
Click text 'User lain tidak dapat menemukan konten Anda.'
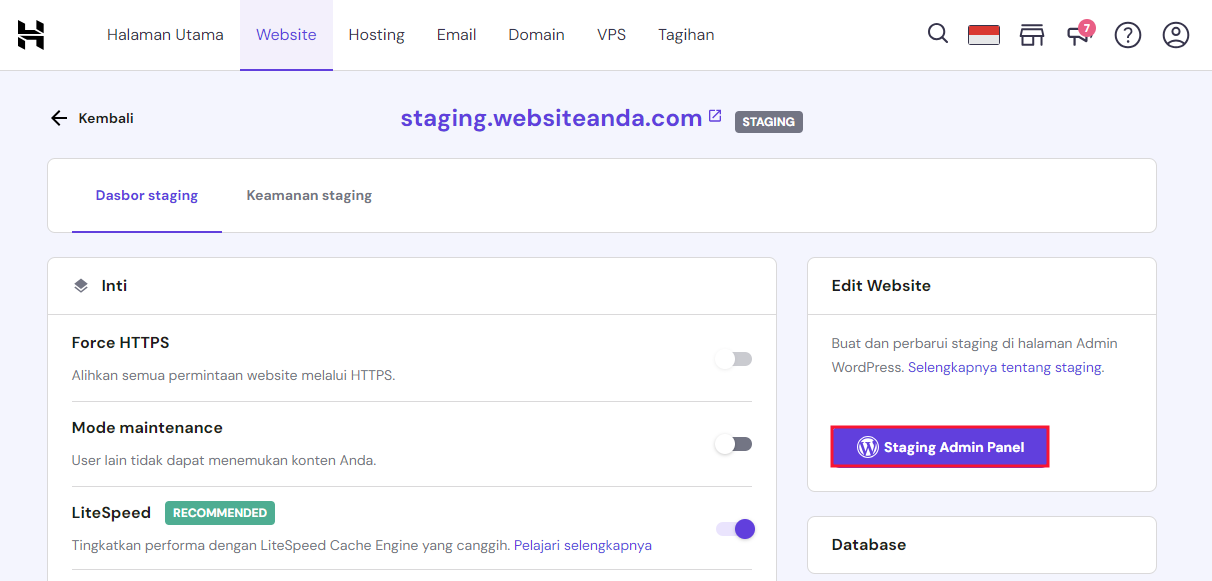click(224, 461)
